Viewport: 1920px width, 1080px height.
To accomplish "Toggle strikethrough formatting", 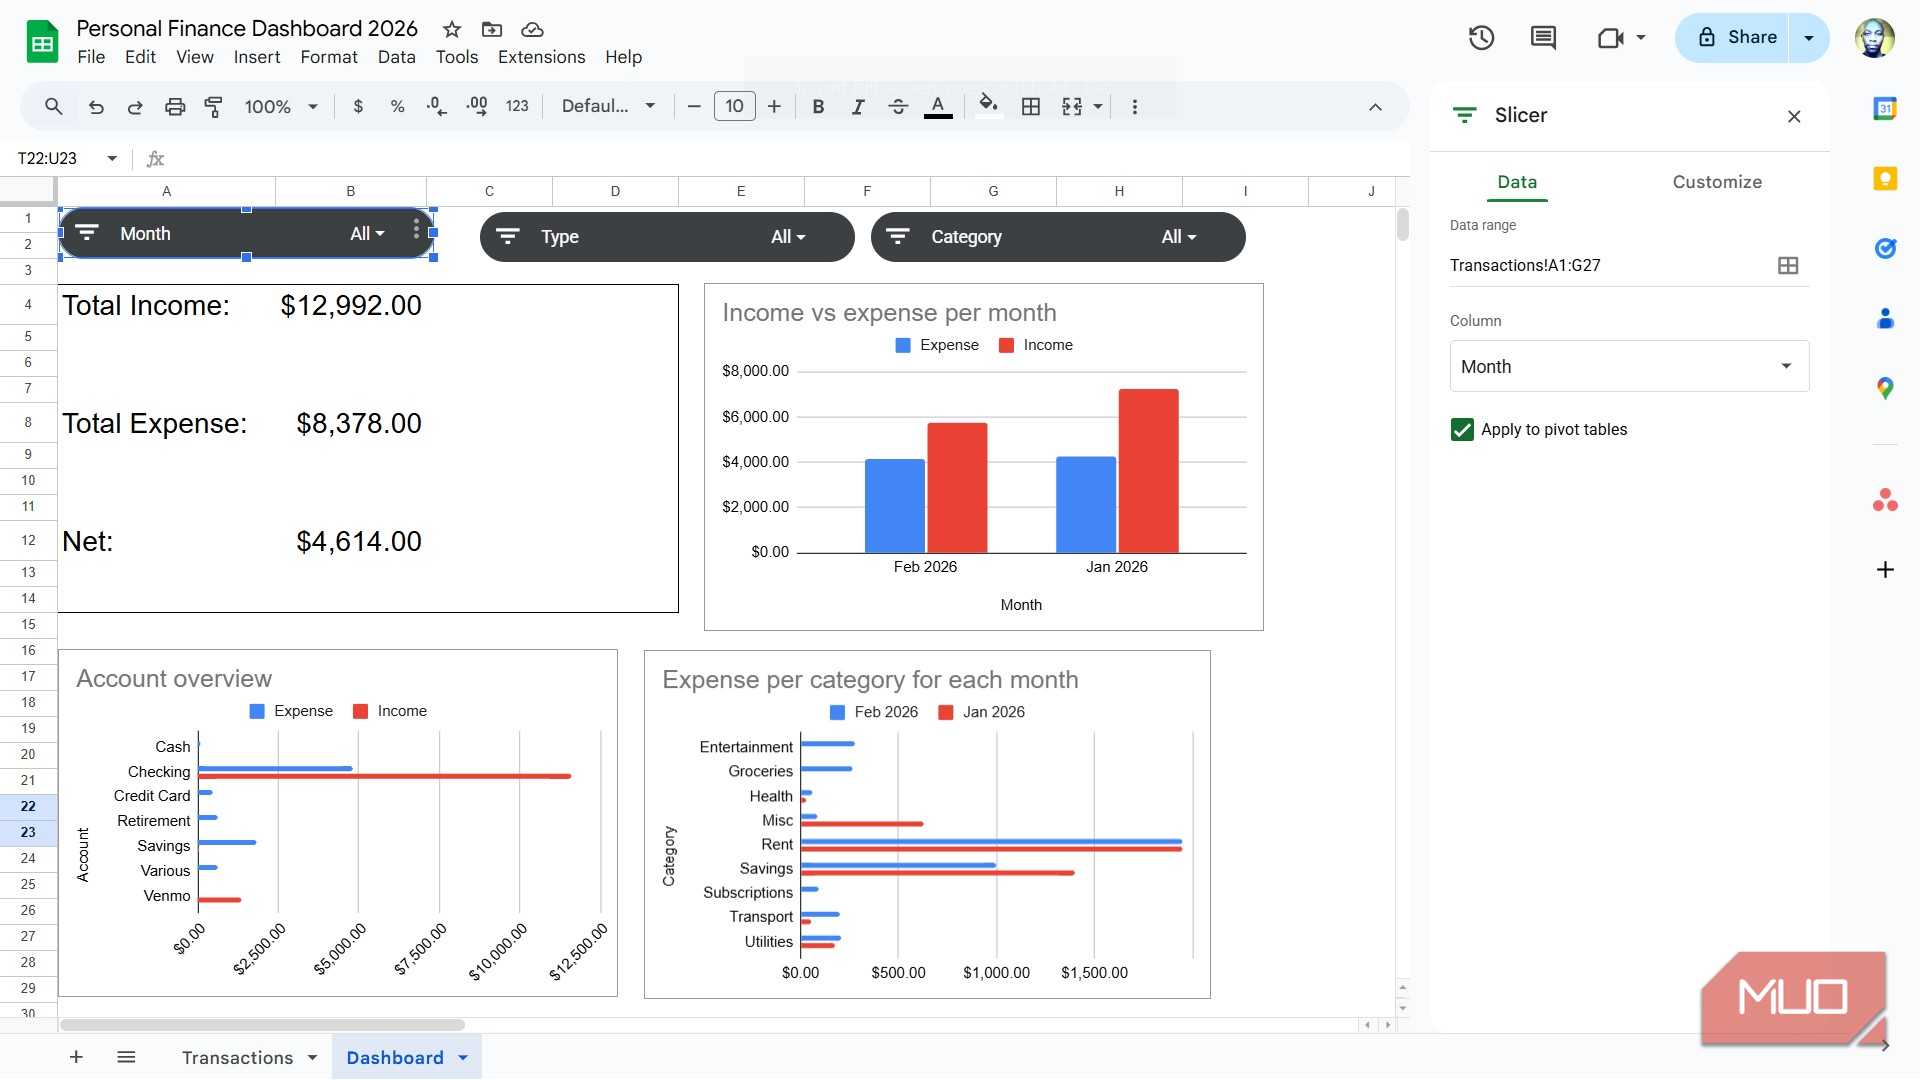I will [x=898, y=106].
